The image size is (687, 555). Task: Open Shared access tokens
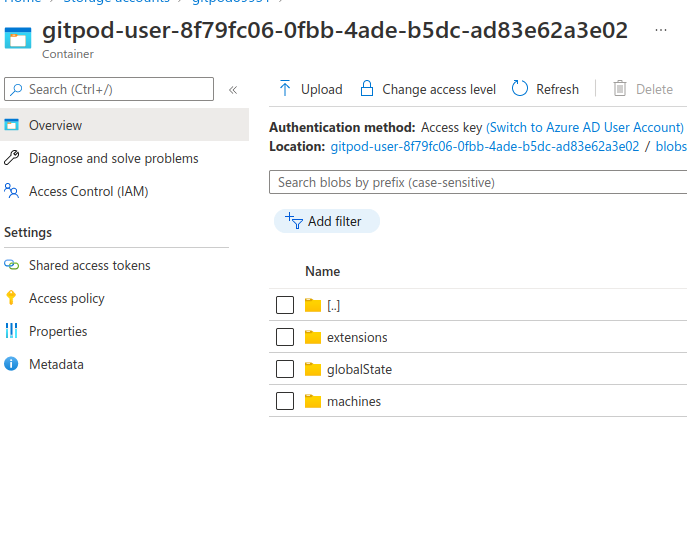[x=89, y=265]
